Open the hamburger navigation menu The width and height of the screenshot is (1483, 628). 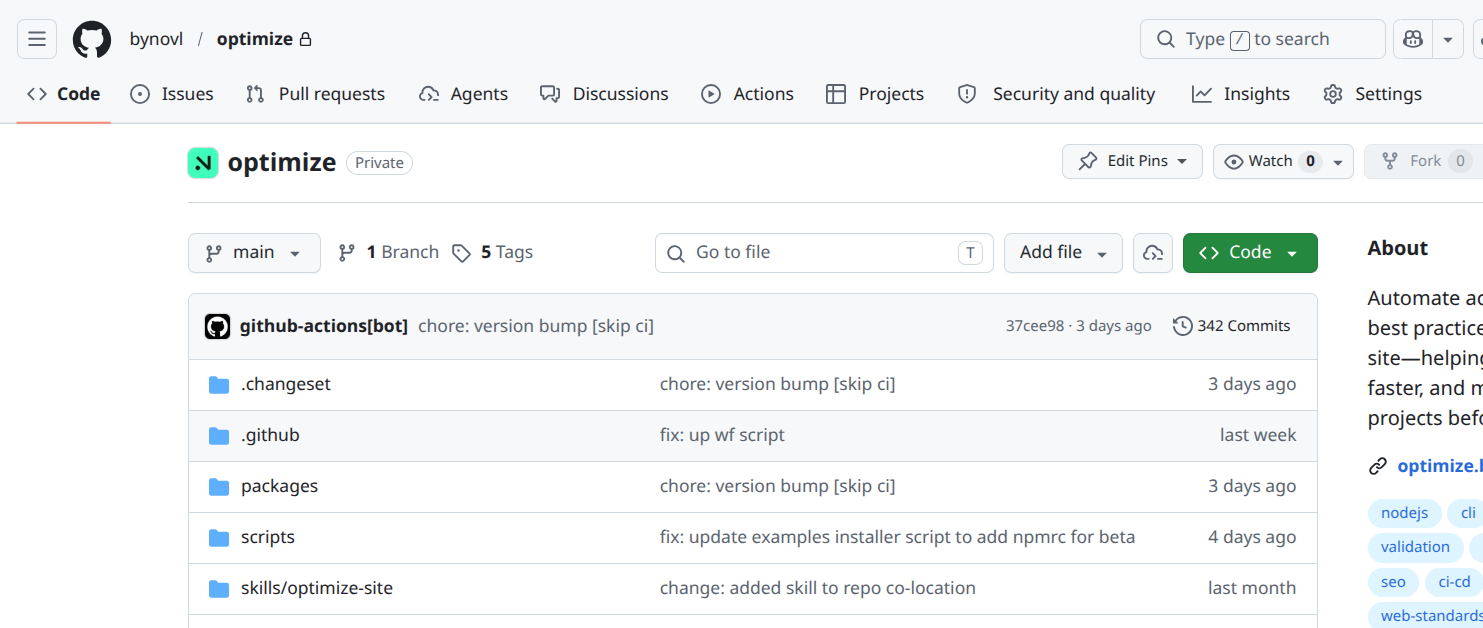coord(37,39)
